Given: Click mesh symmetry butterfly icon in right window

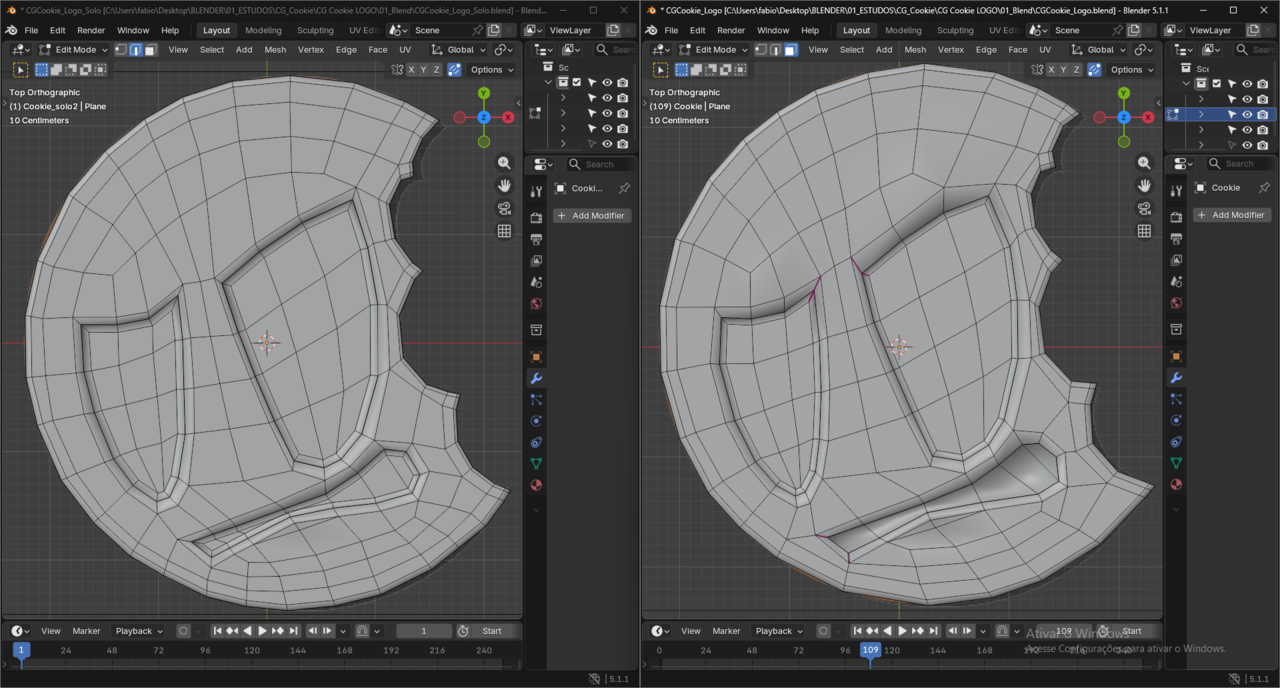Looking at the screenshot, I should [x=1037, y=69].
